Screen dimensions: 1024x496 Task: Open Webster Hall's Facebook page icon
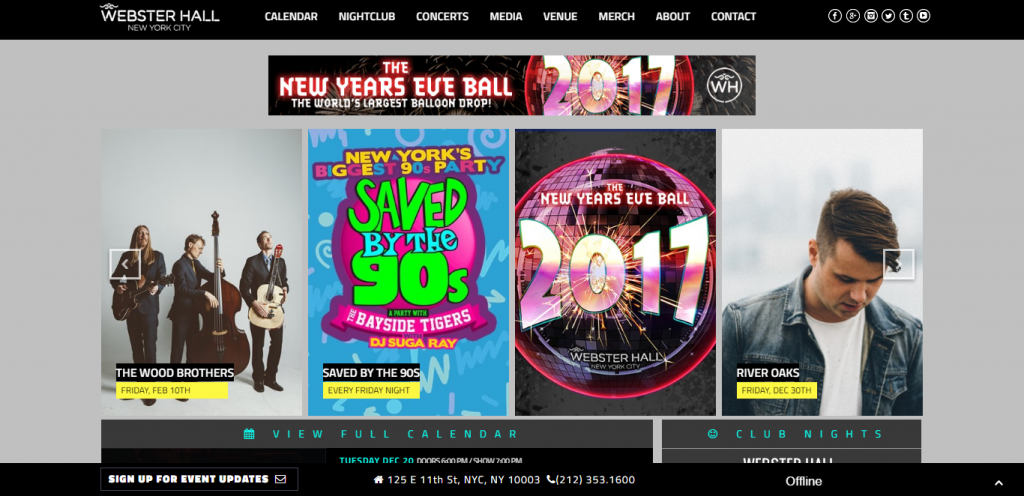pos(835,16)
